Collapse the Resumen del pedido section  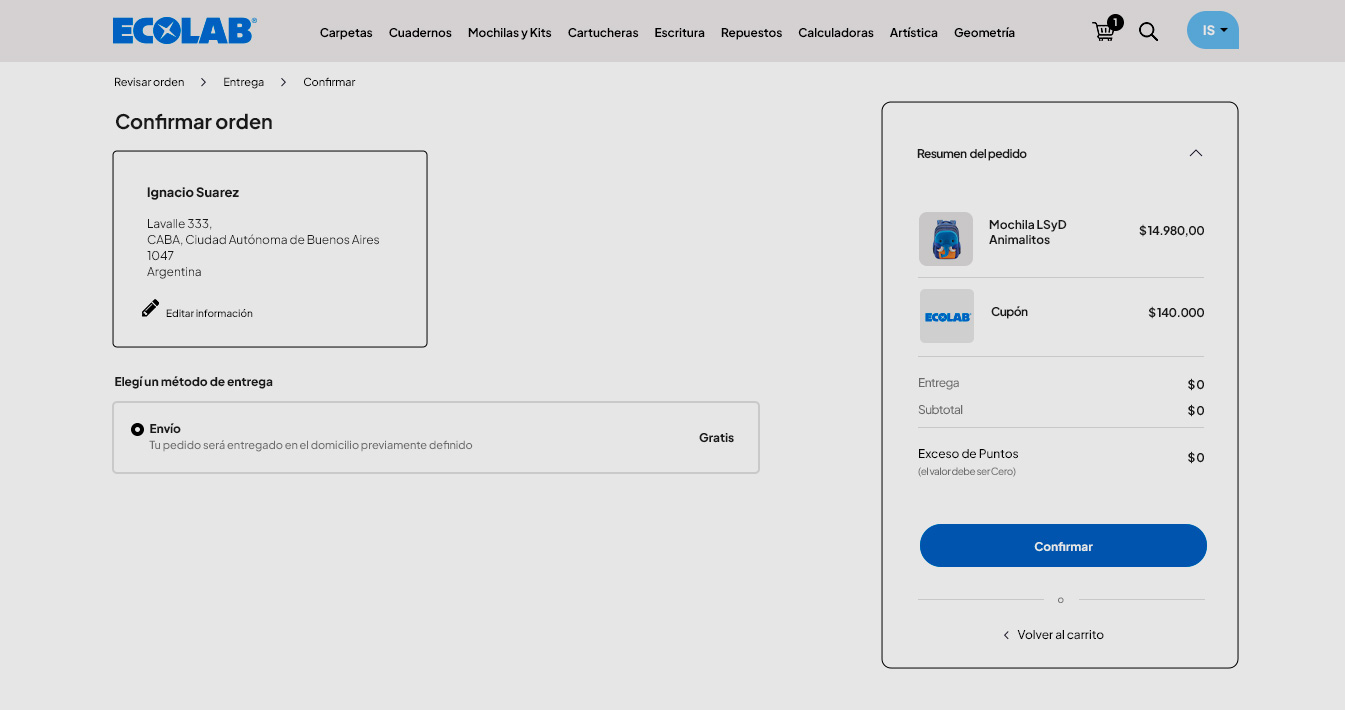(x=1195, y=153)
